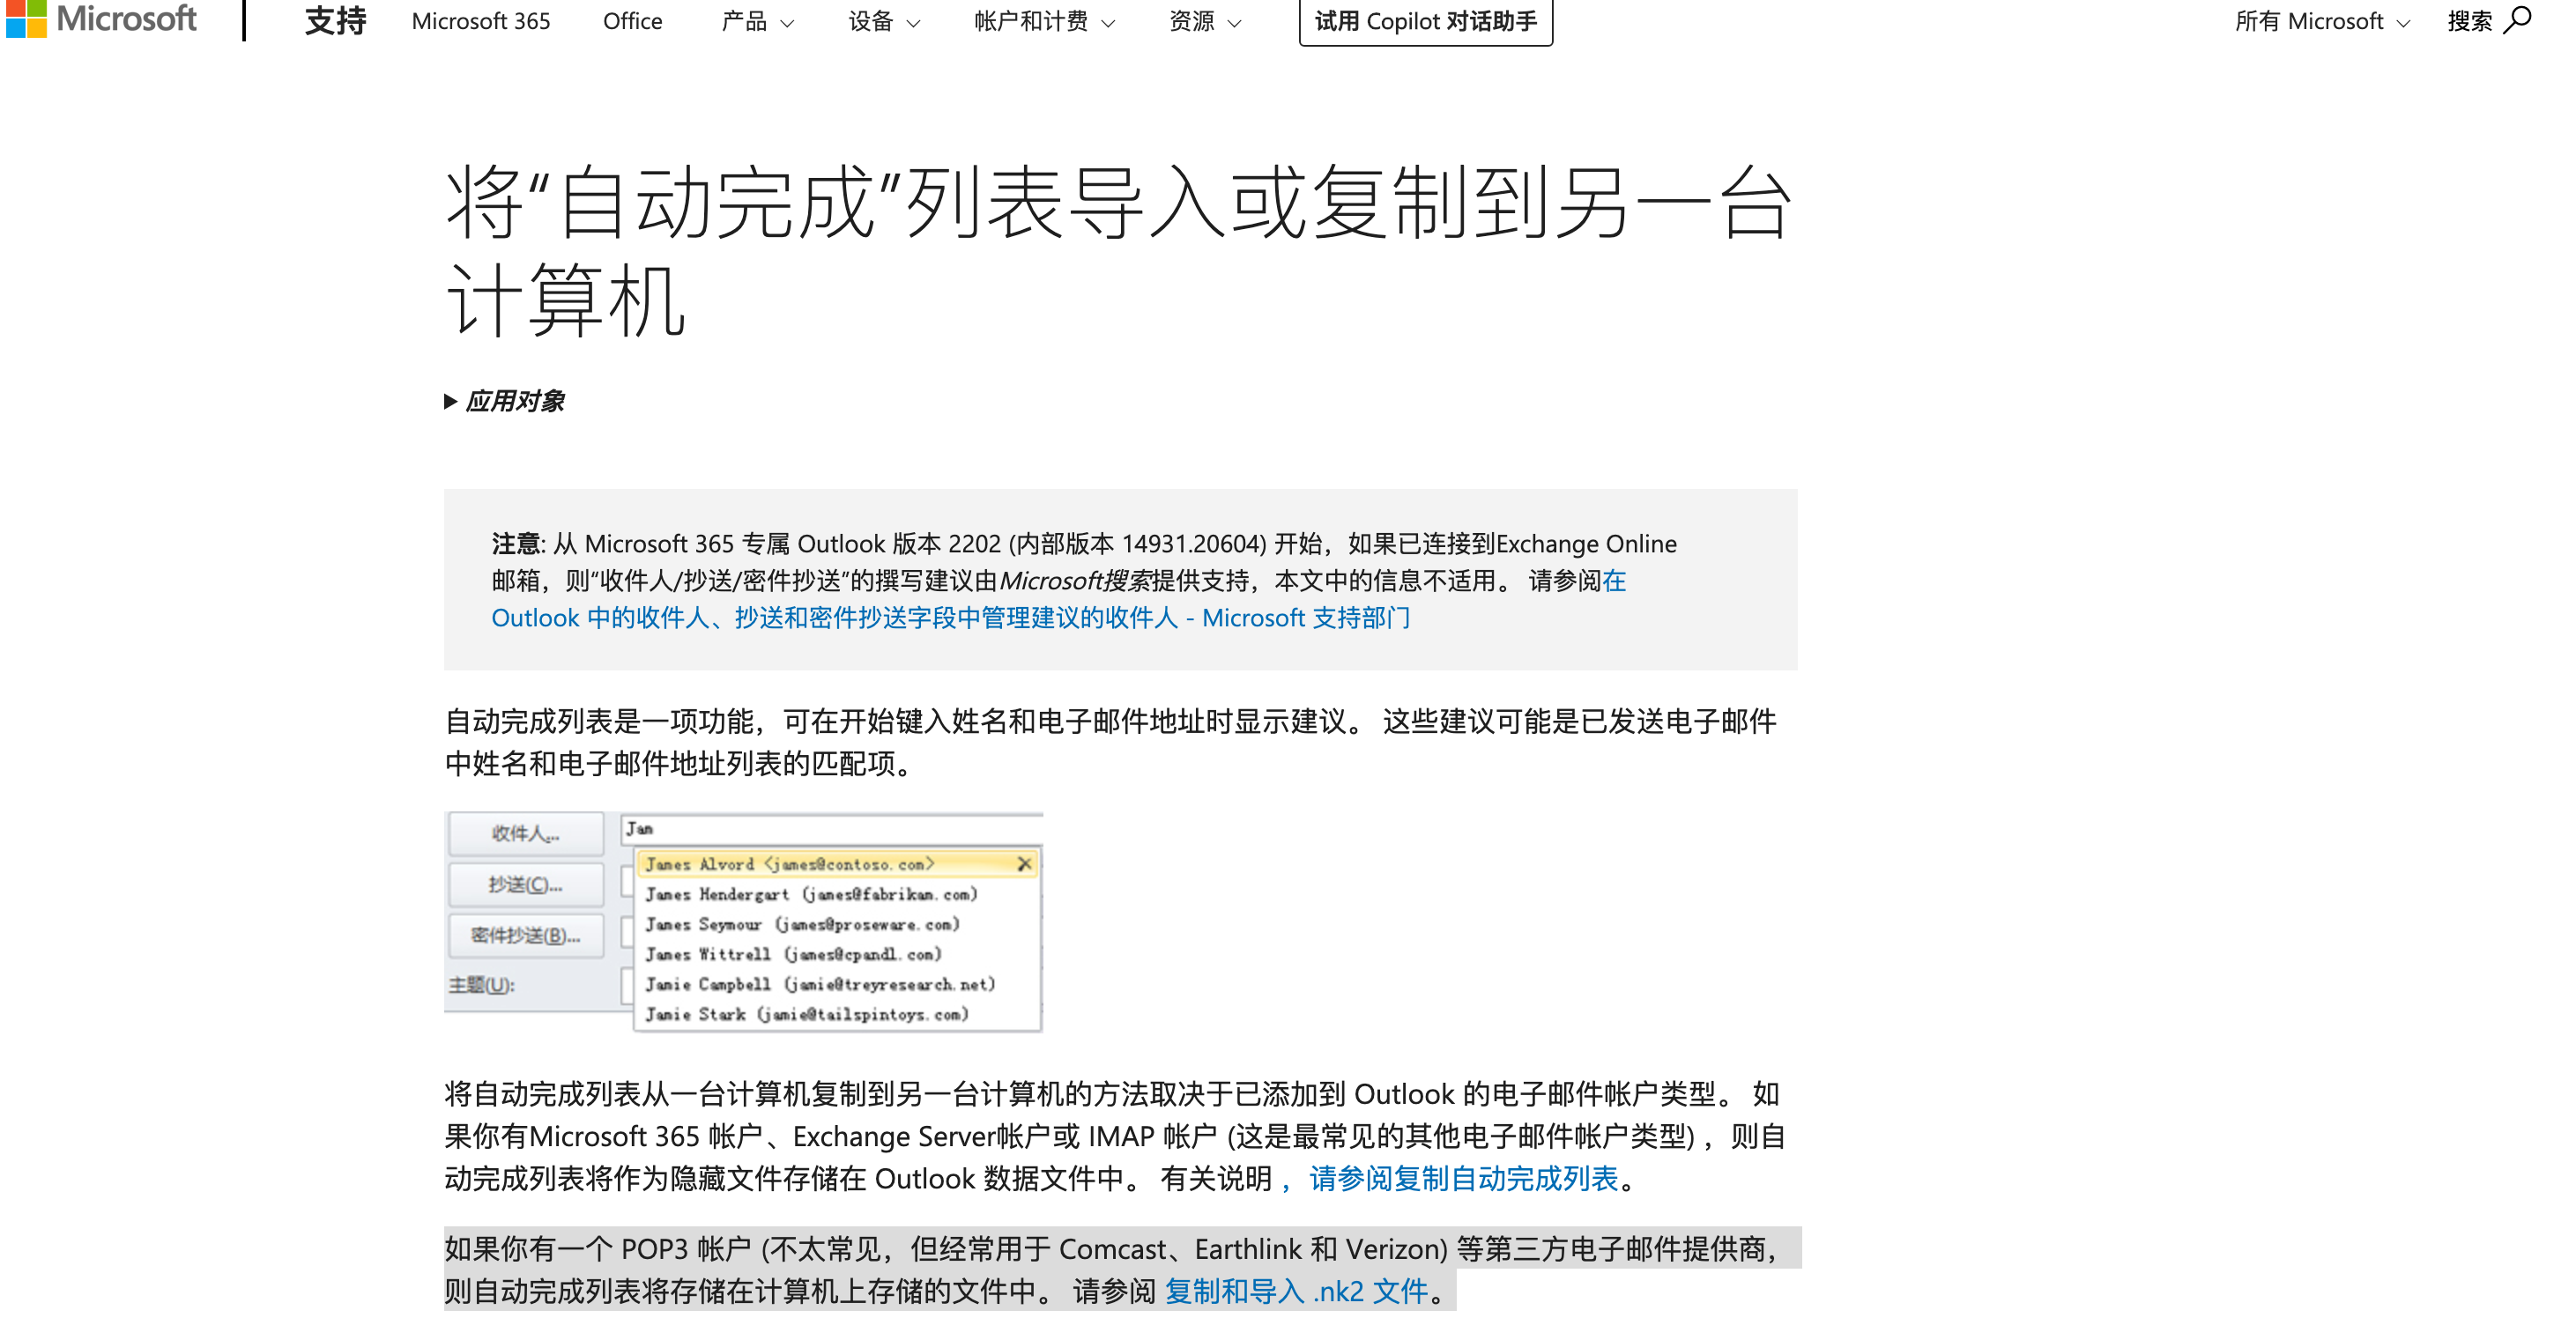2576x1340 pixels.
Task: Click 试用 Copilot 对话助手 button
Action: point(1425,21)
